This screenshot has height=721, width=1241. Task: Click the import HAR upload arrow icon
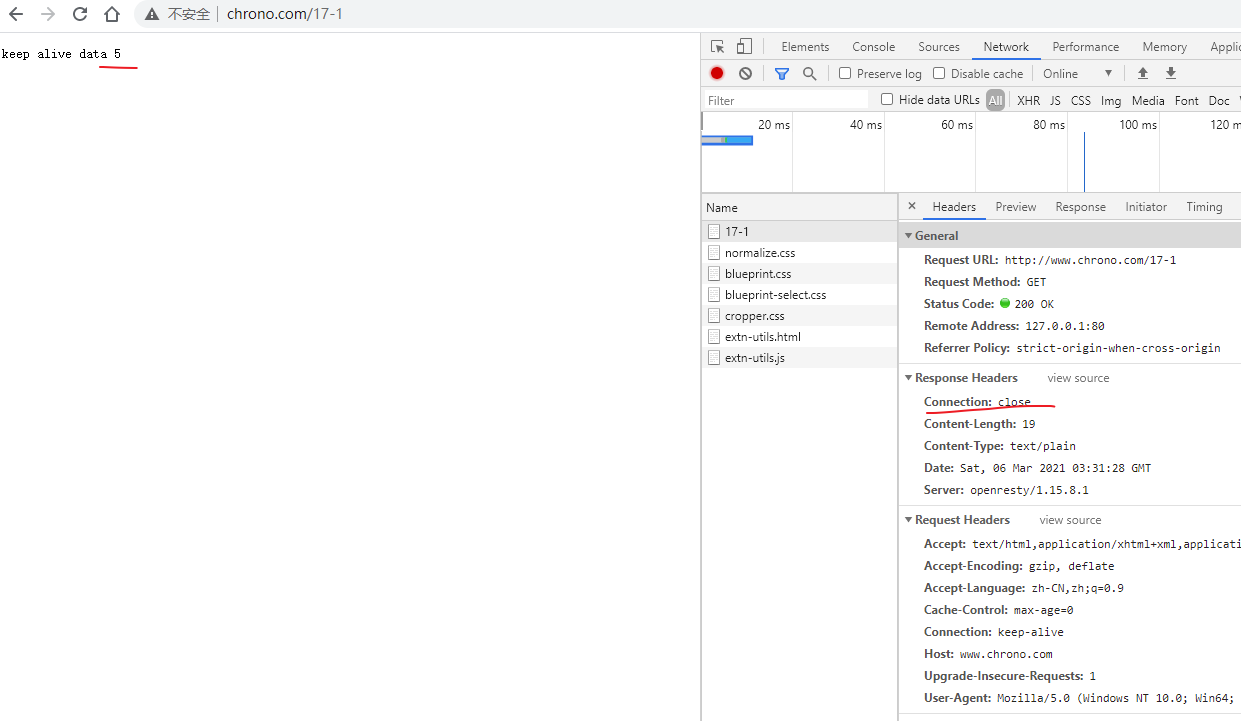click(1143, 73)
